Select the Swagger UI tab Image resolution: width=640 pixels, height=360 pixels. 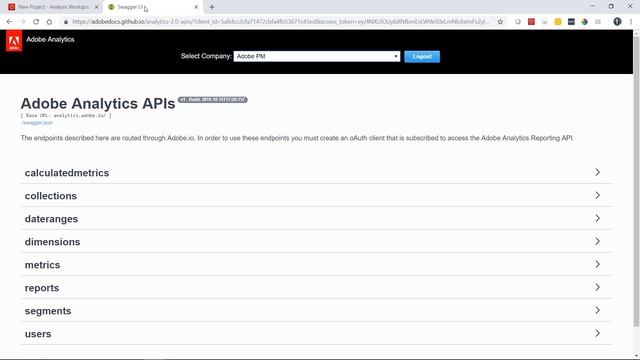(152, 7)
